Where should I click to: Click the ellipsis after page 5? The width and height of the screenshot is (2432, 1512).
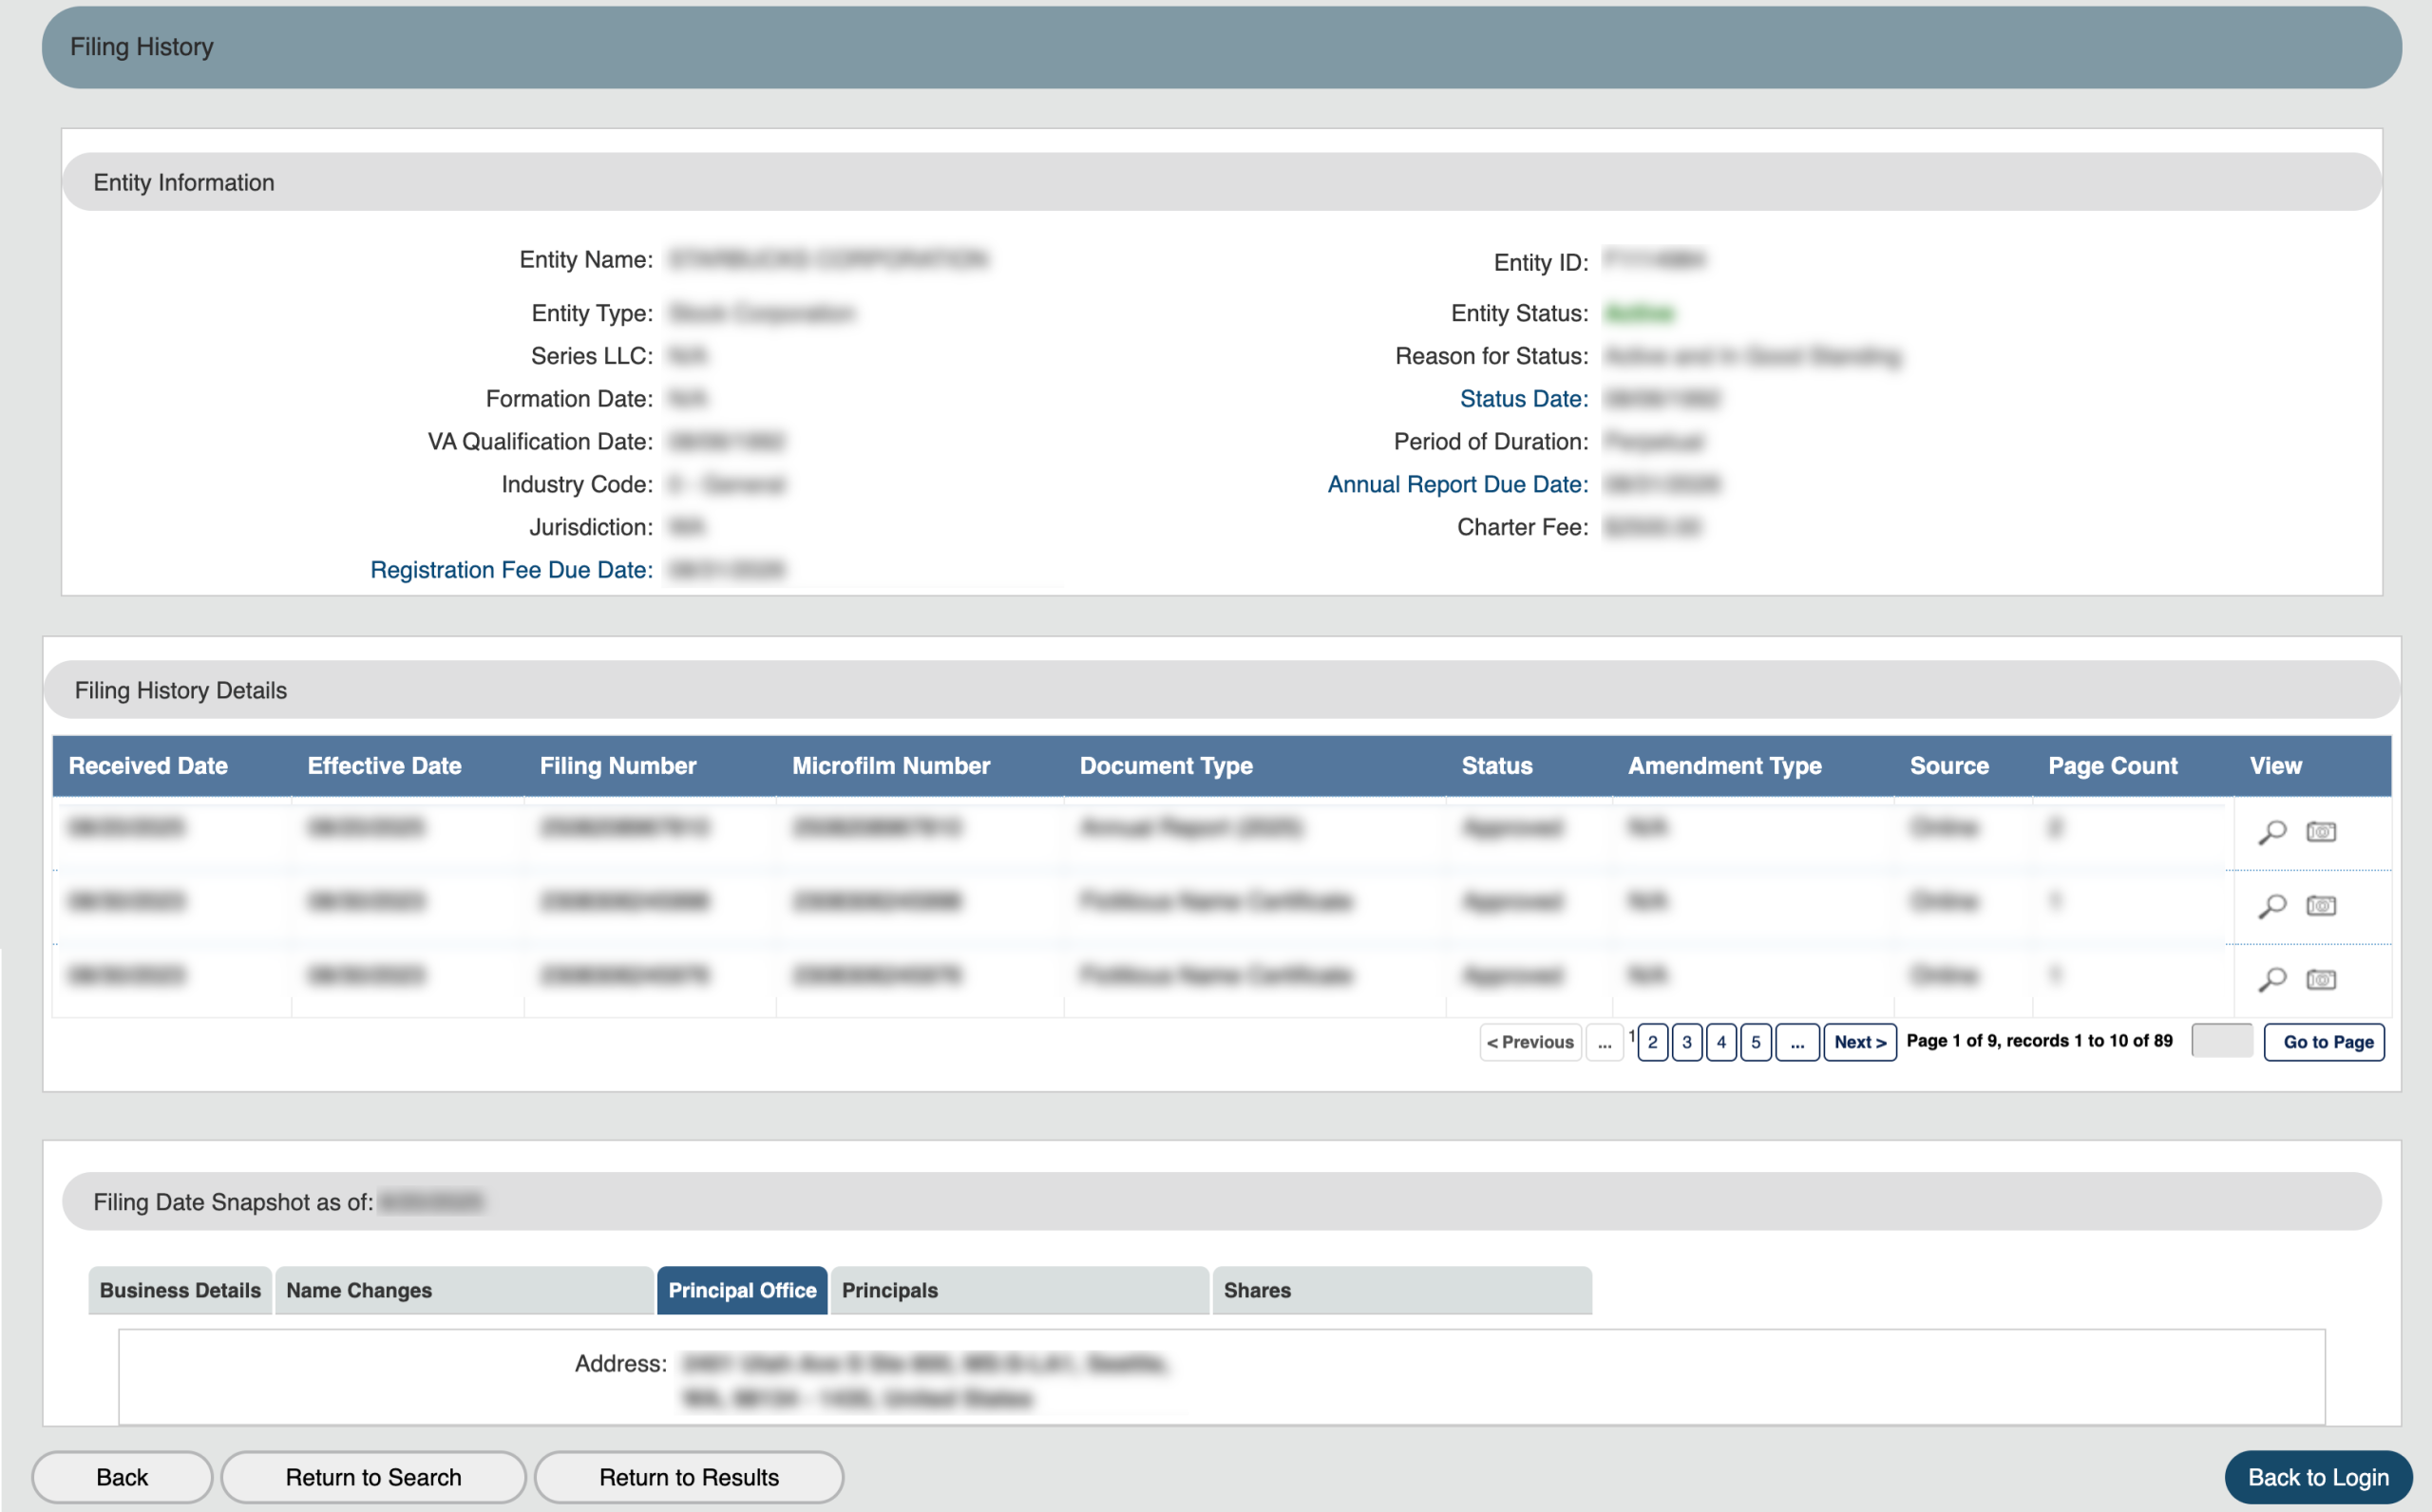coord(1797,1042)
